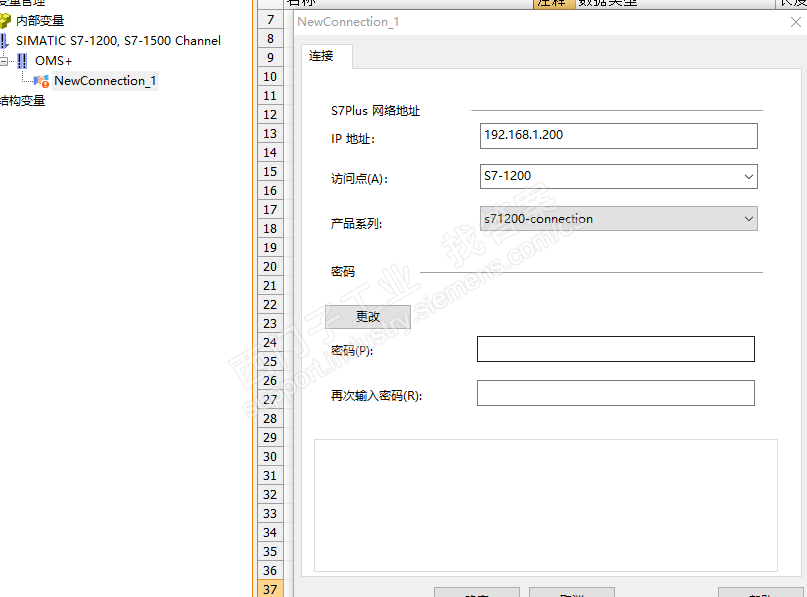Select row header 20
The image size is (807, 597).
click(270, 267)
